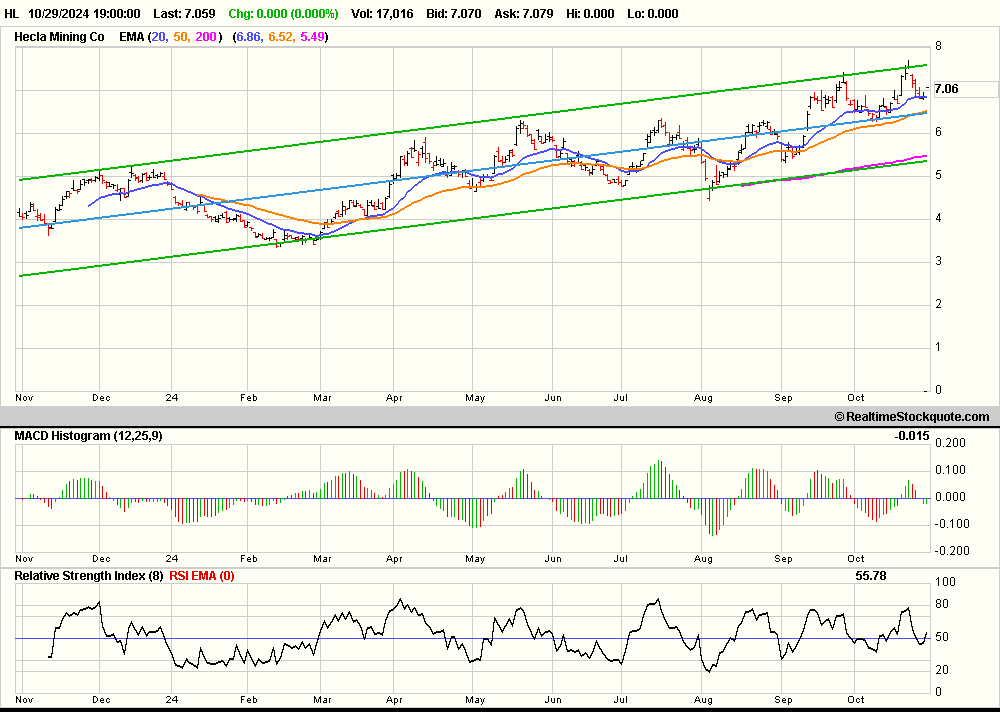Click the Lo: 0.000 reading
Screen dimensions: 1000x712
click(653, 13)
